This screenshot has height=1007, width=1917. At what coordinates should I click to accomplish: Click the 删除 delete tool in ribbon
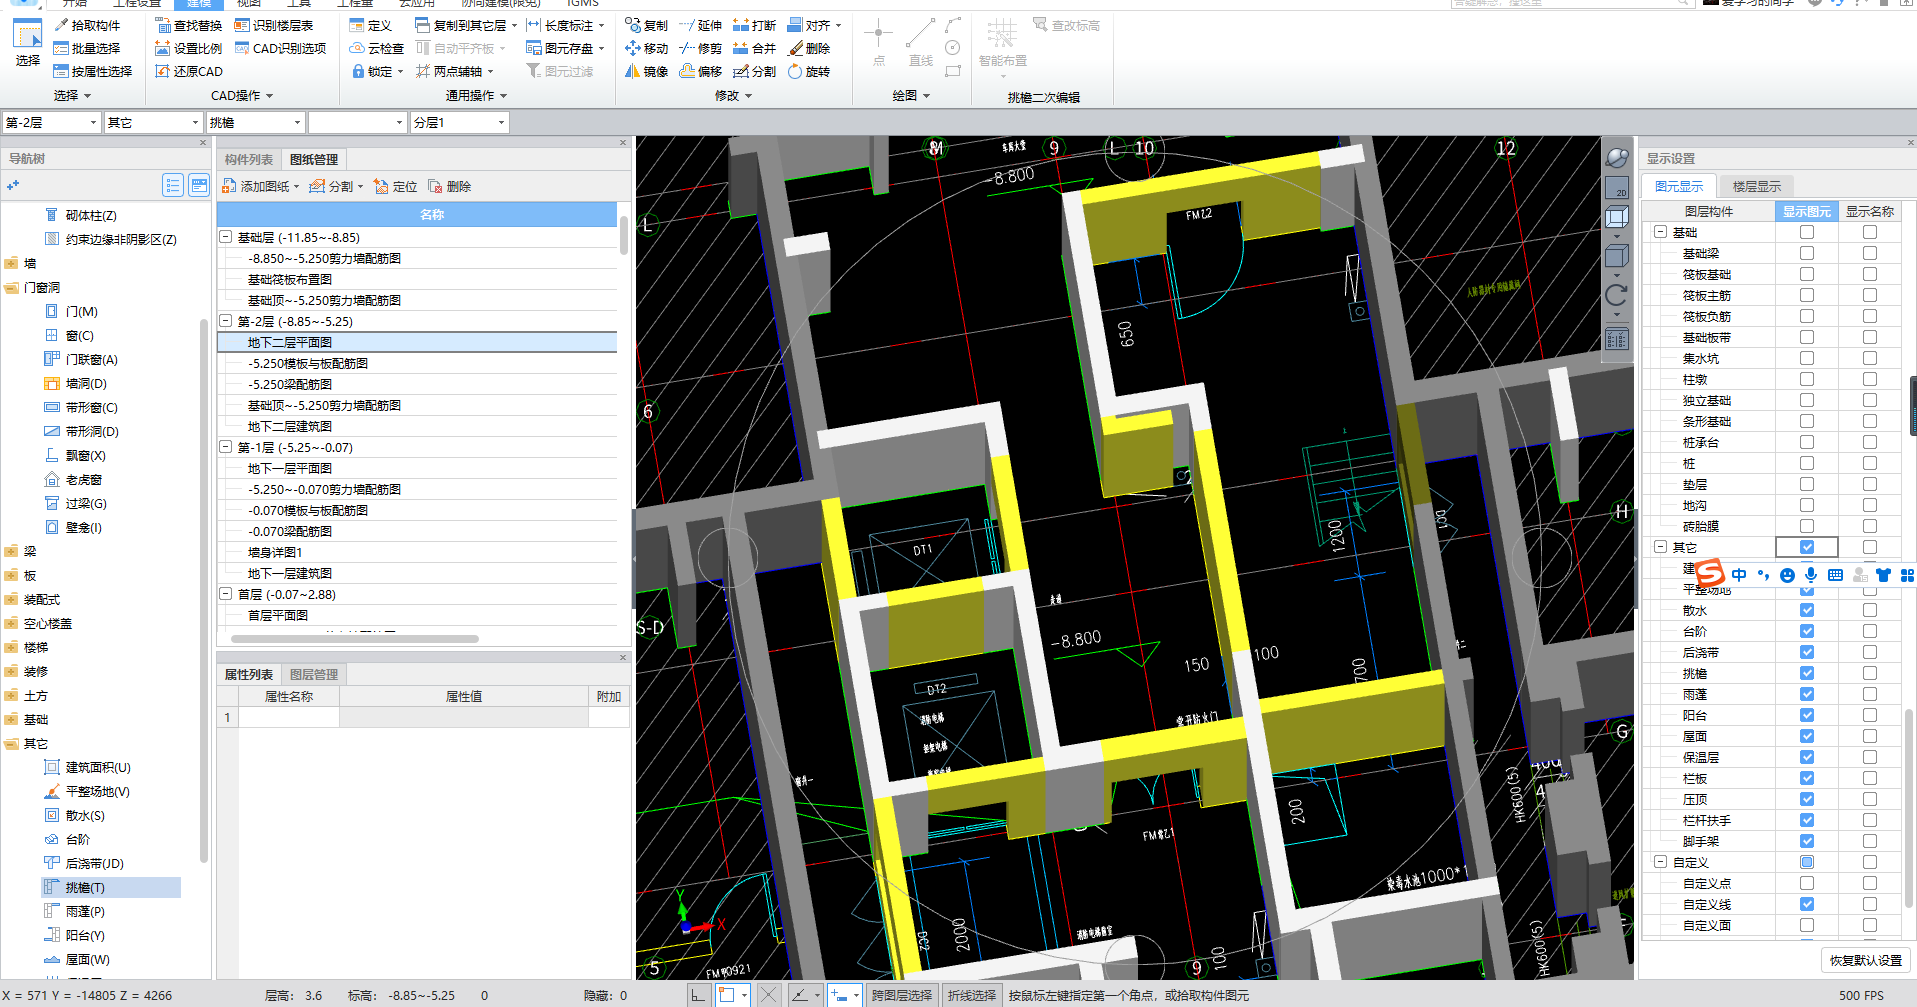tap(809, 48)
